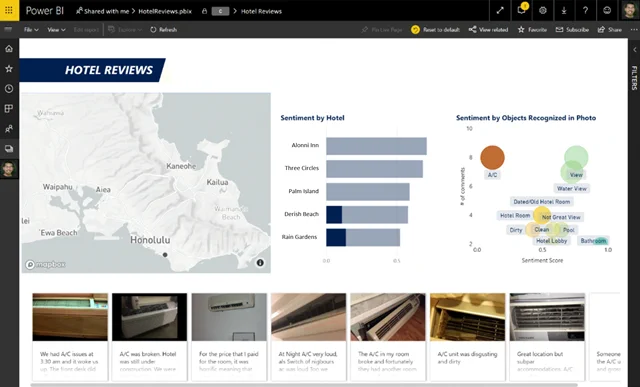Click Edit report in toolbar
640x387 pixels.
click(86, 30)
